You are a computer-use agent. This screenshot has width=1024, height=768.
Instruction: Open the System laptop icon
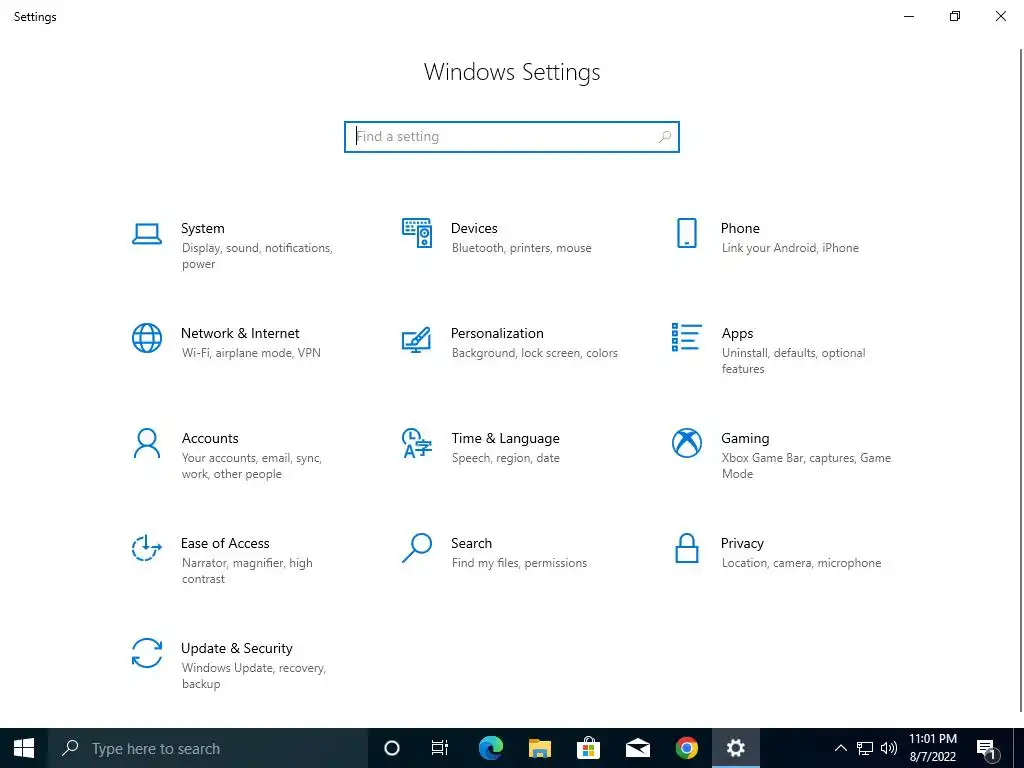pyautogui.click(x=147, y=234)
